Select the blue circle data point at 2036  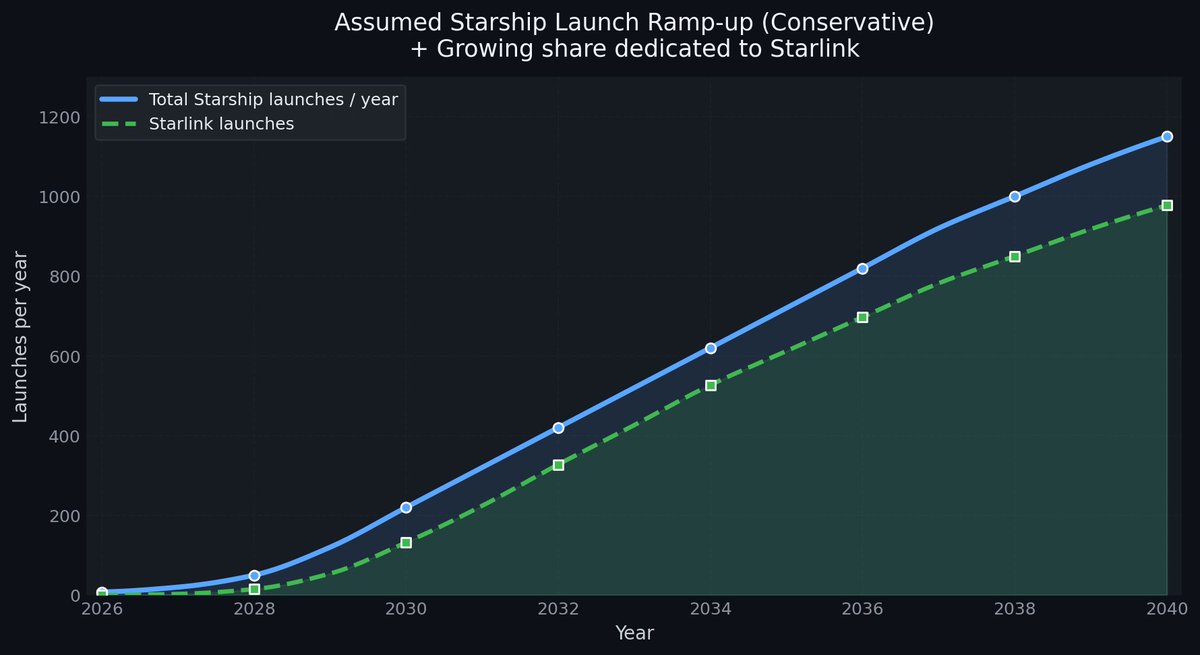(x=862, y=269)
